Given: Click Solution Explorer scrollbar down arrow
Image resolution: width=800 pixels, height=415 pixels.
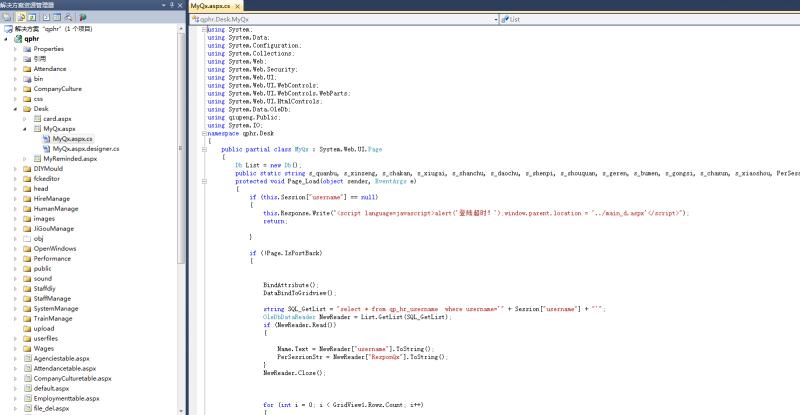Looking at the screenshot, I should coord(181,411).
